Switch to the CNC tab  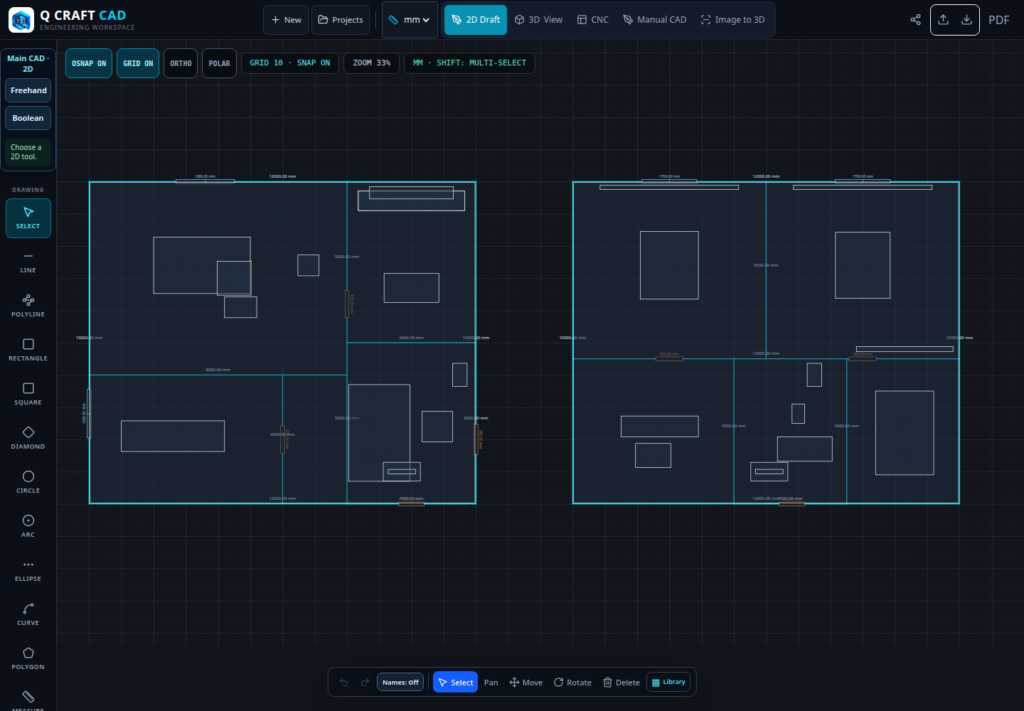tap(593, 20)
